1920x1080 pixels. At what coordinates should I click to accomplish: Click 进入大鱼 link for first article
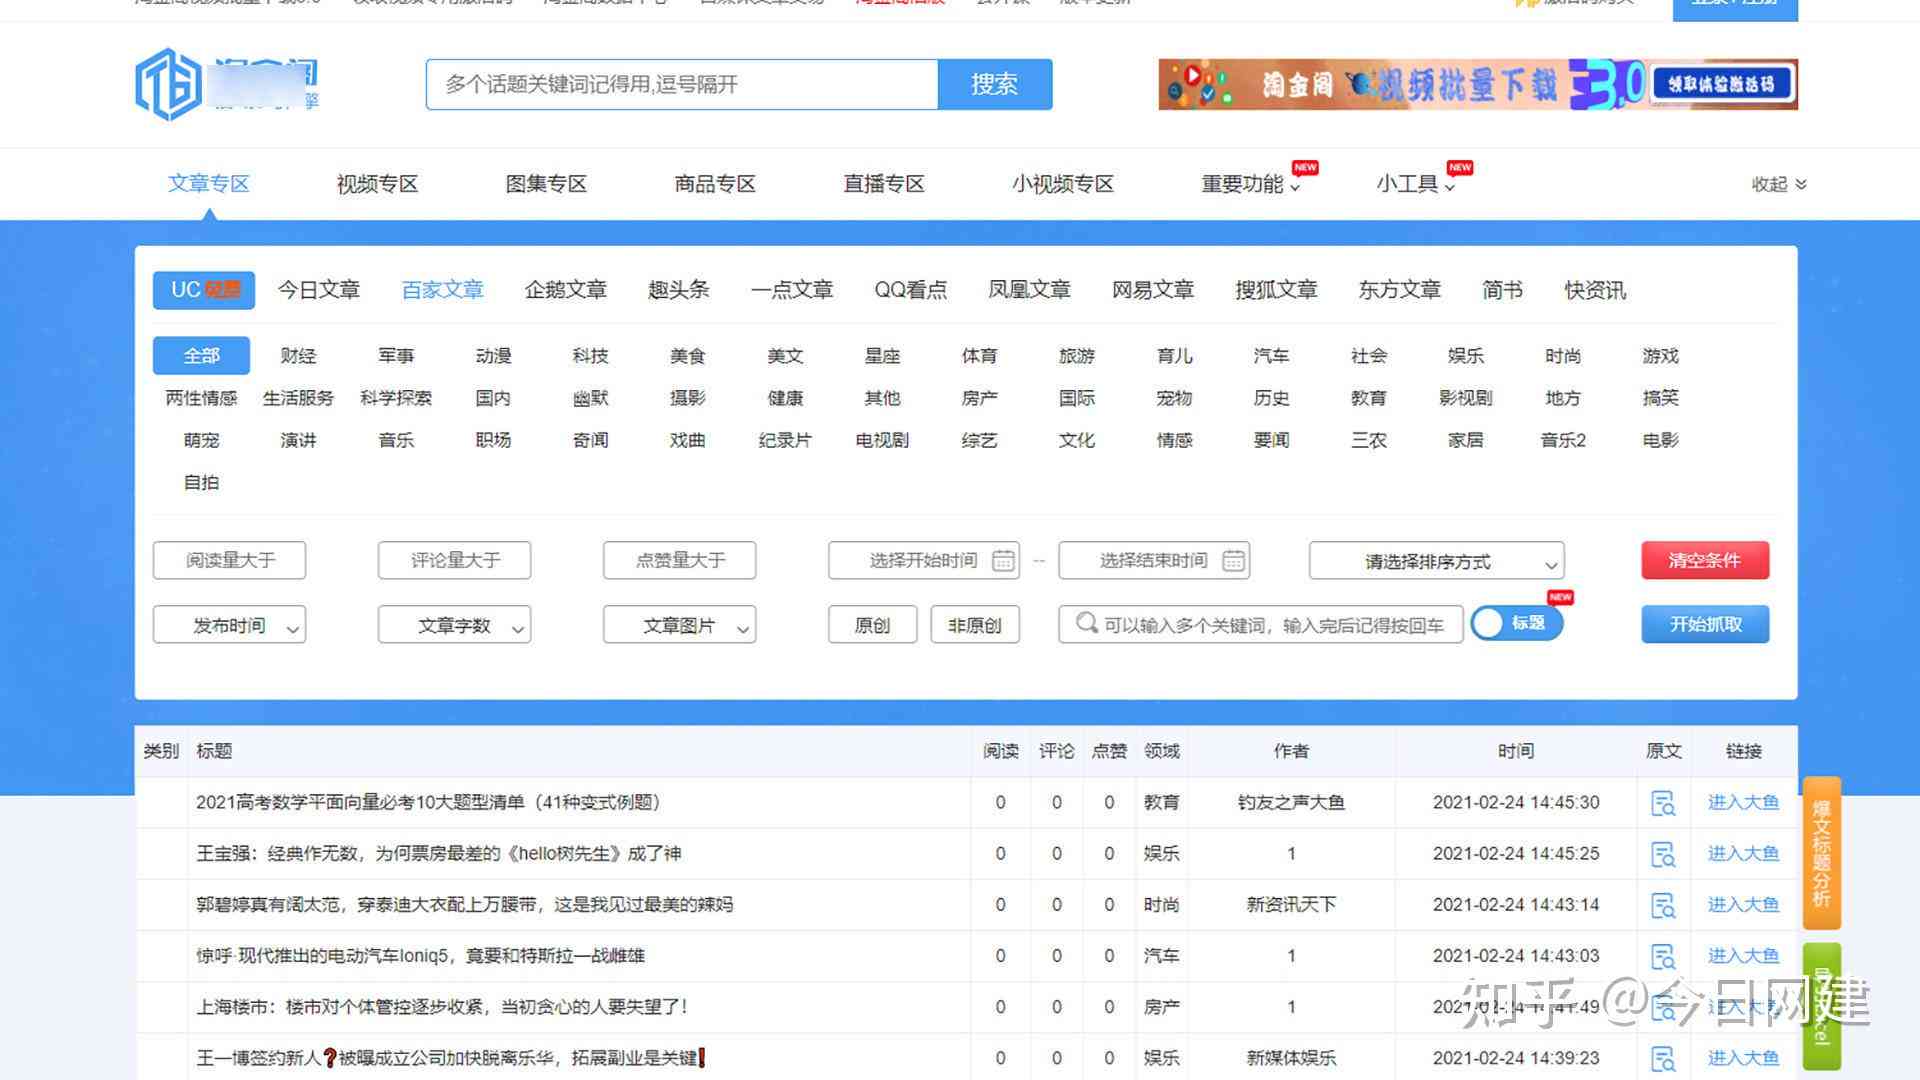[x=1741, y=803]
